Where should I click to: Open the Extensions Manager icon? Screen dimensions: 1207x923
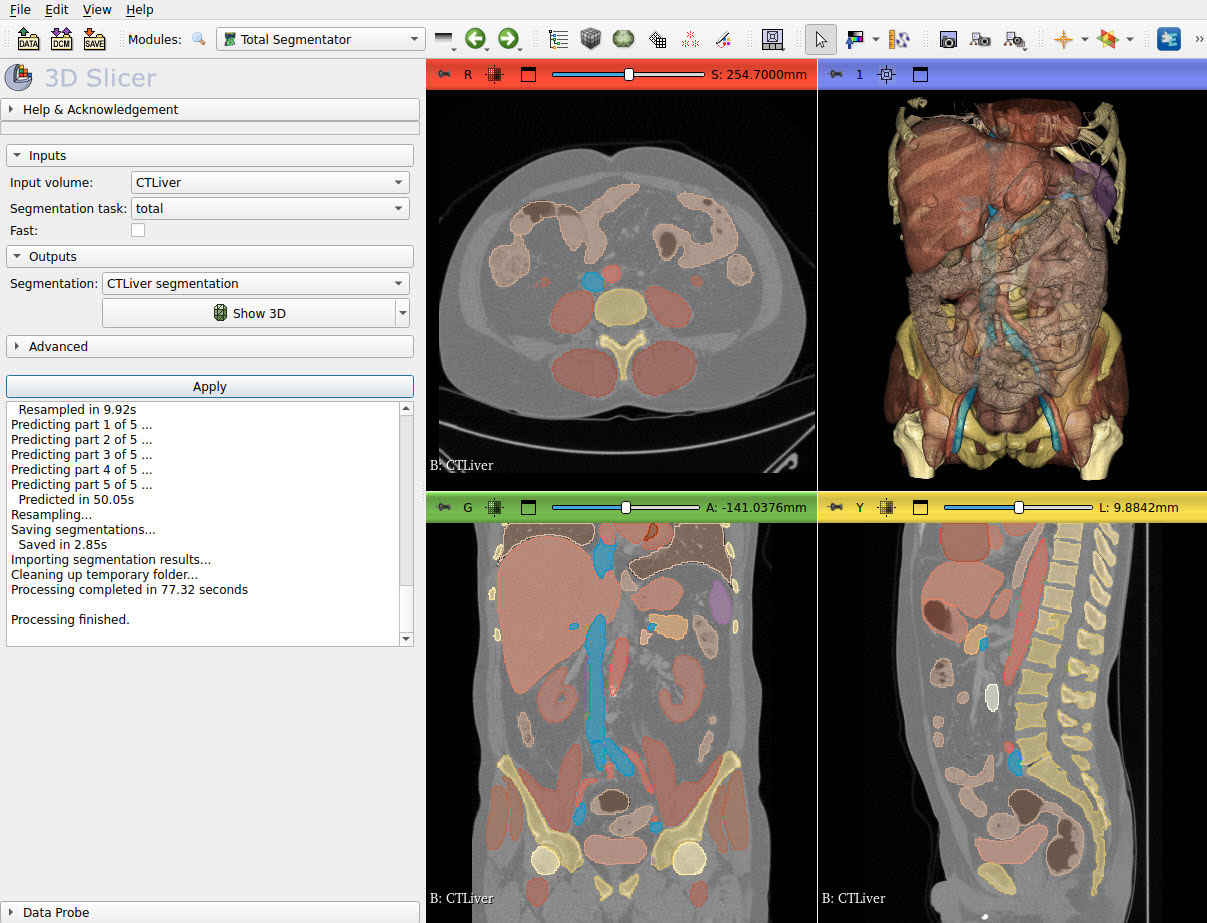1168,39
